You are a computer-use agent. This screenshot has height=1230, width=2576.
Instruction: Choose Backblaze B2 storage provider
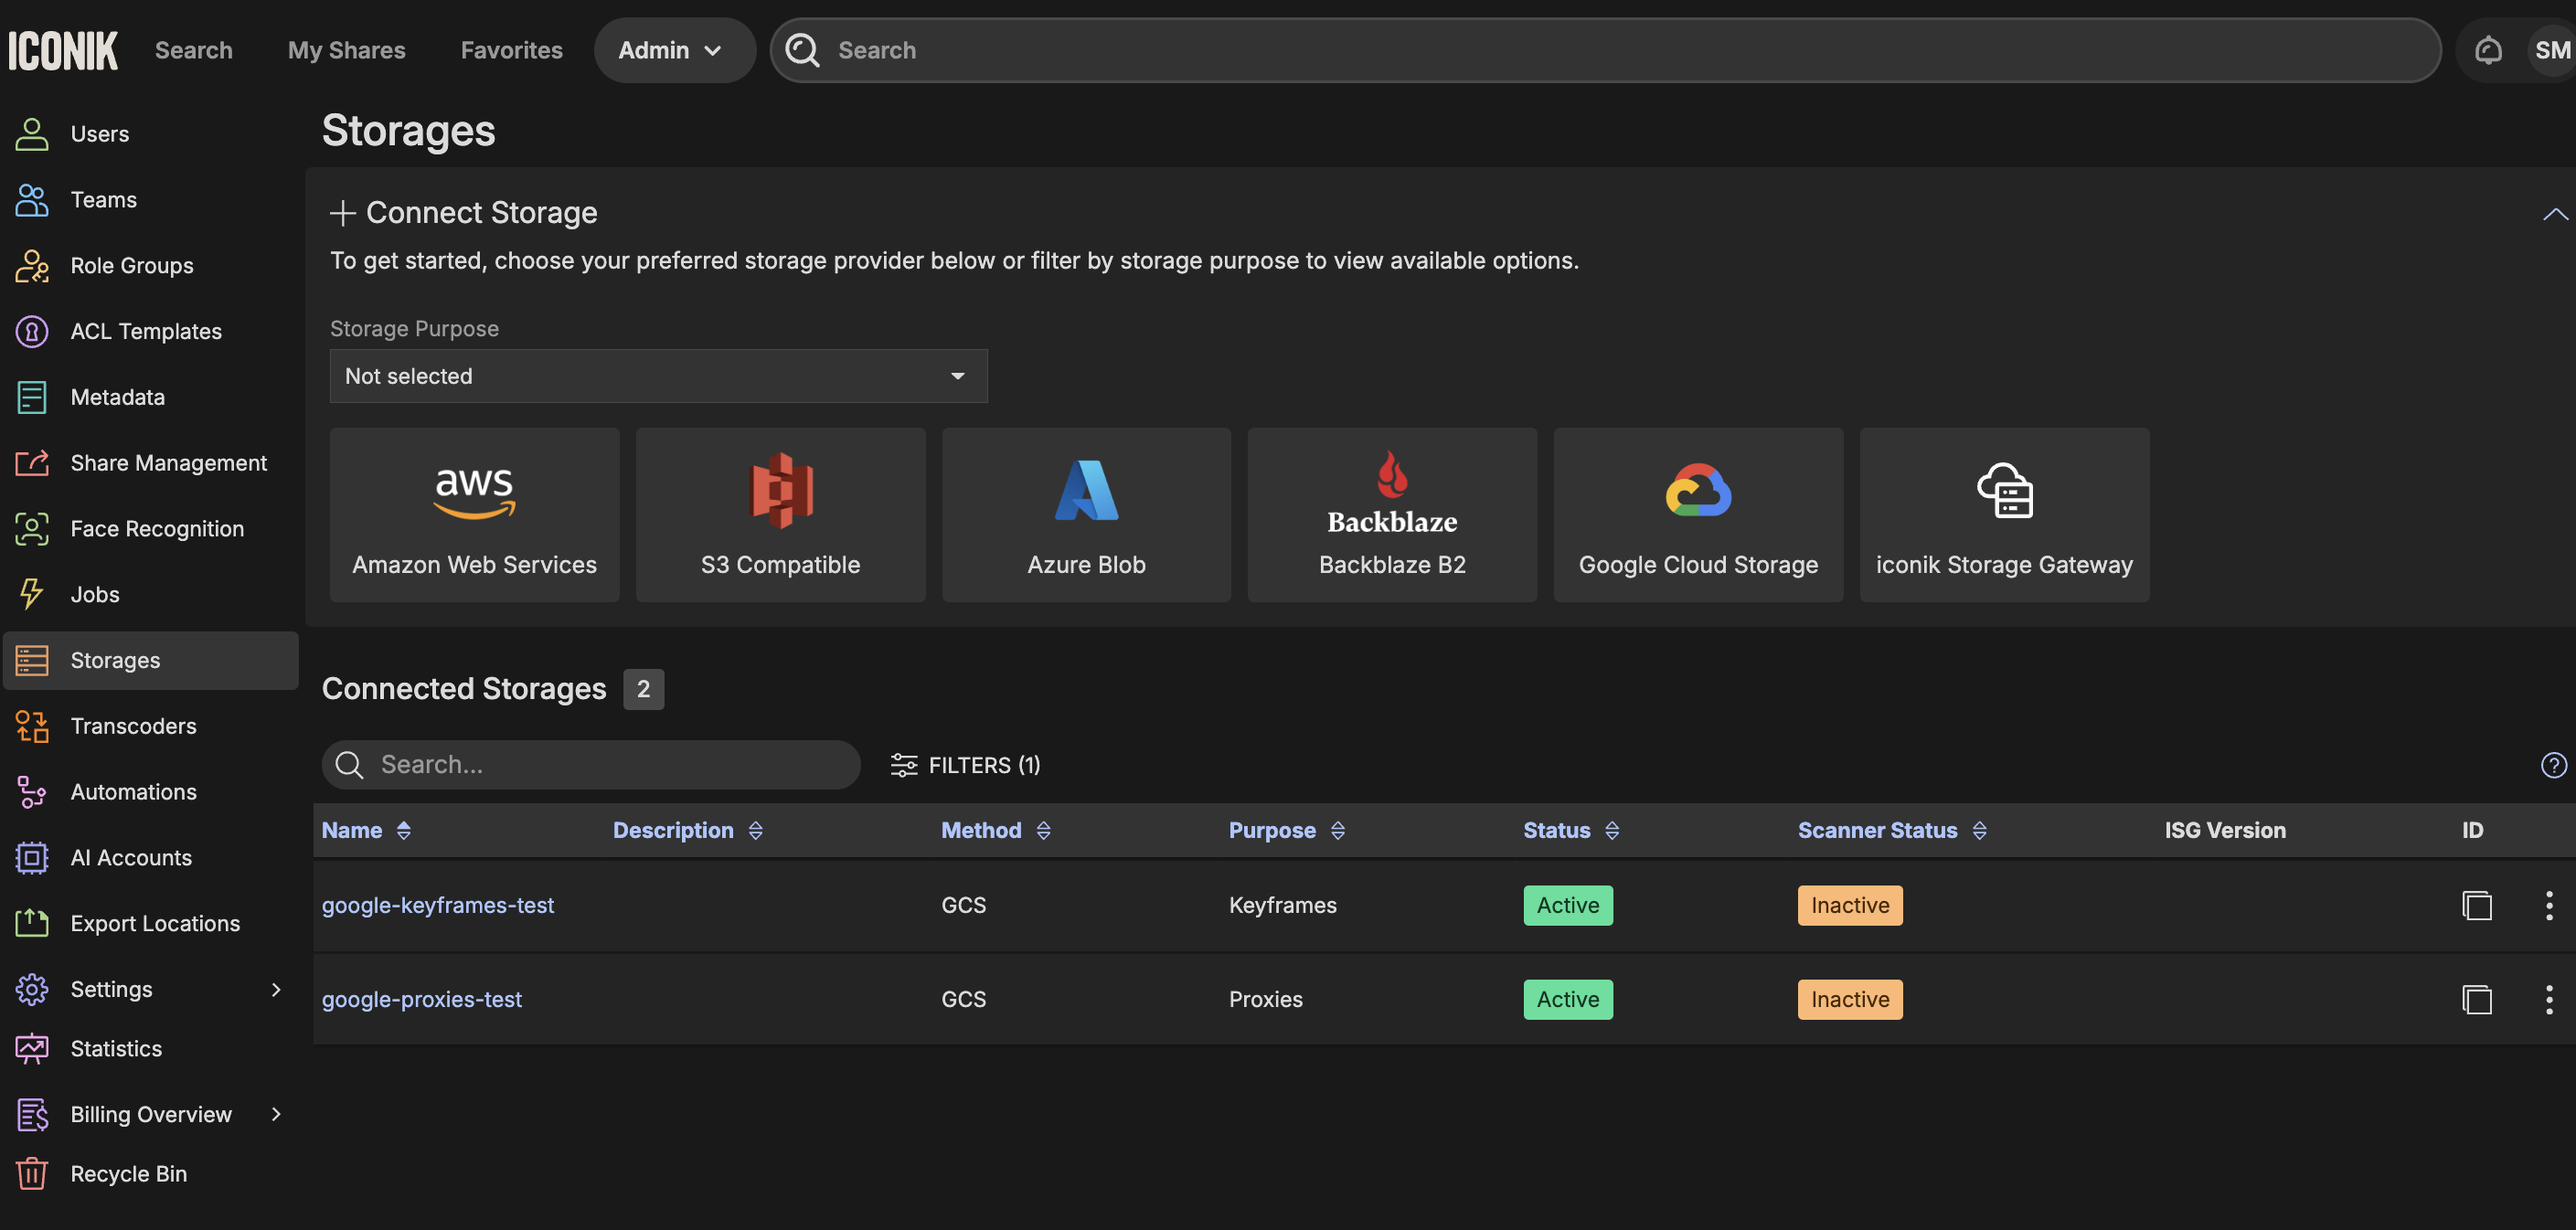point(1391,515)
